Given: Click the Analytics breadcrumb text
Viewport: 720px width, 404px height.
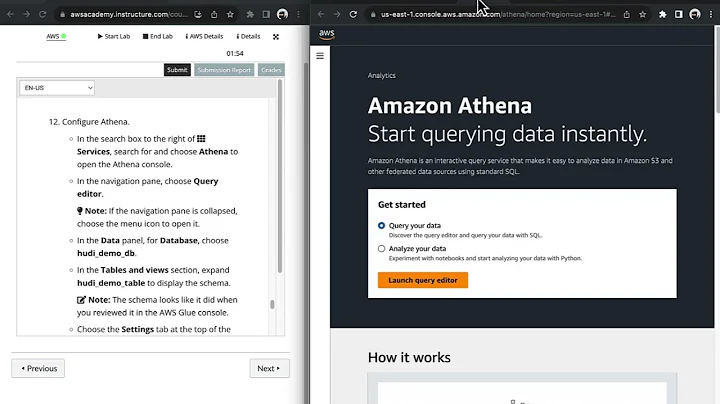Looking at the screenshot, I should coord(382,75).
